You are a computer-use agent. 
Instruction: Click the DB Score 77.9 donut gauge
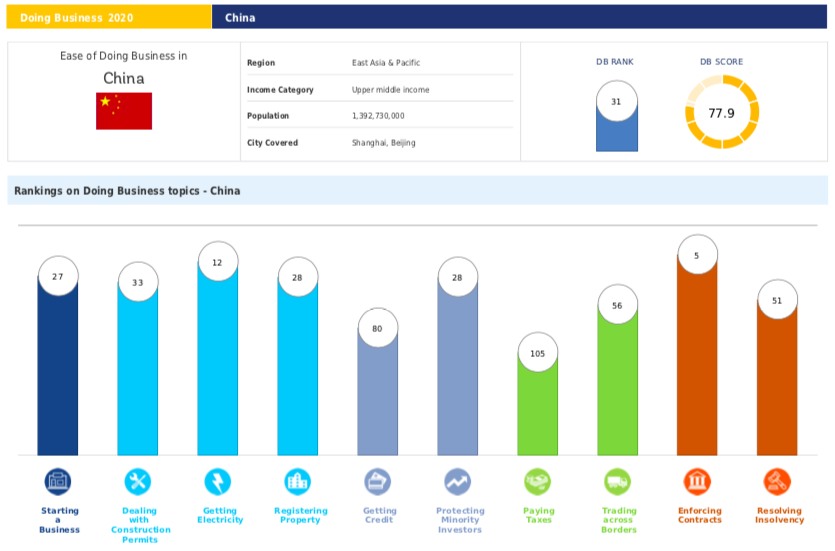click(x=722, y=113)
